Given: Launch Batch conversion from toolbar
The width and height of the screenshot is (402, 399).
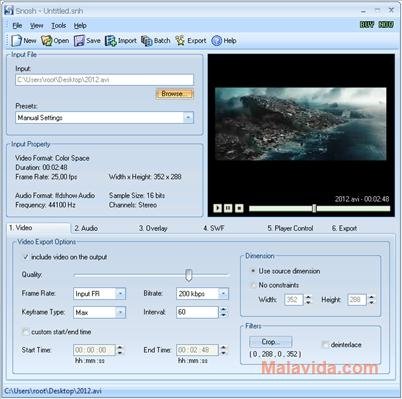Looking at the screenshot, I should point(146,41).
